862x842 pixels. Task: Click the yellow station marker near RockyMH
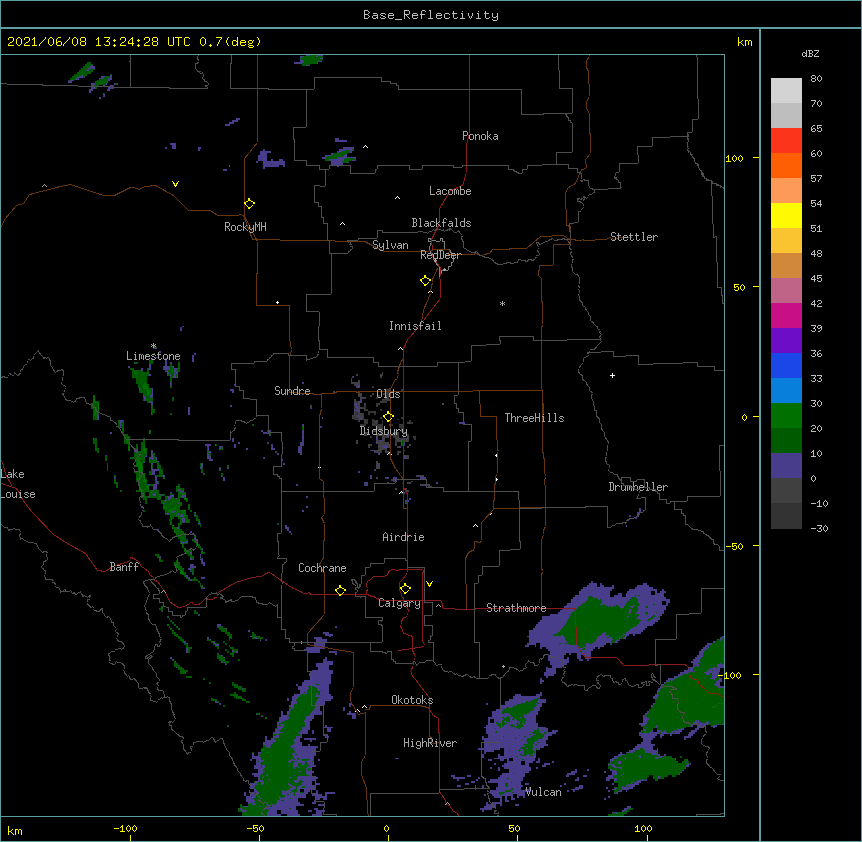(x=249, y=203)
